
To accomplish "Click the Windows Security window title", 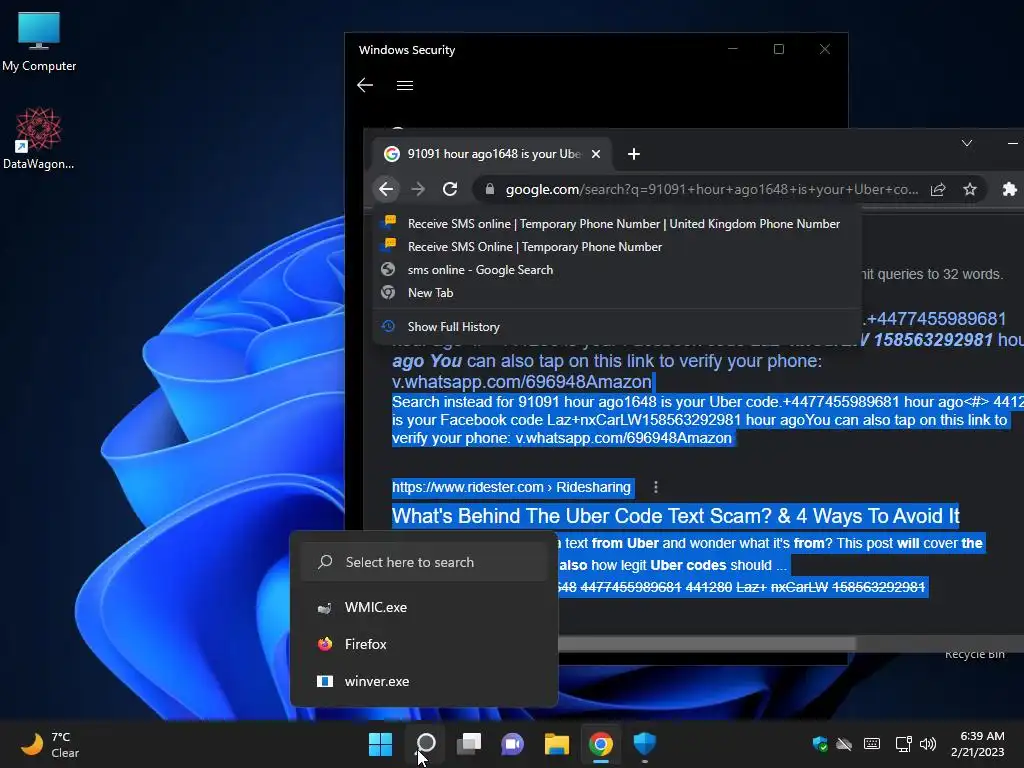I will click(x=407, y=50).
